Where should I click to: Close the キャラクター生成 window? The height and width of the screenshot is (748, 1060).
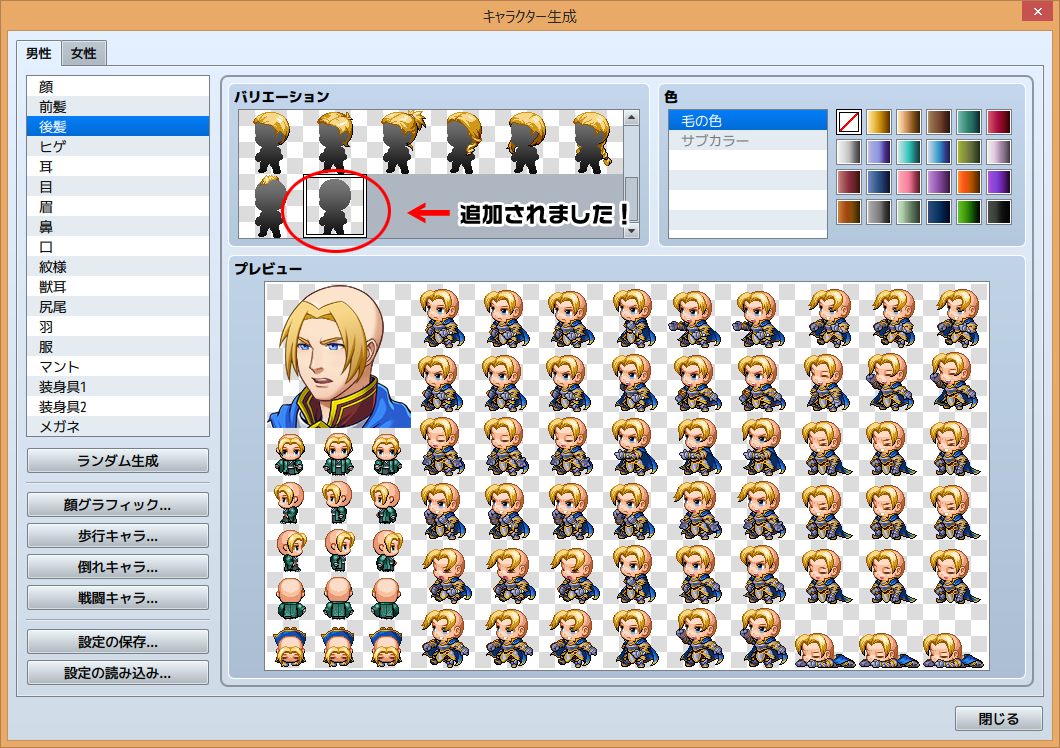tap(1038, 11)
